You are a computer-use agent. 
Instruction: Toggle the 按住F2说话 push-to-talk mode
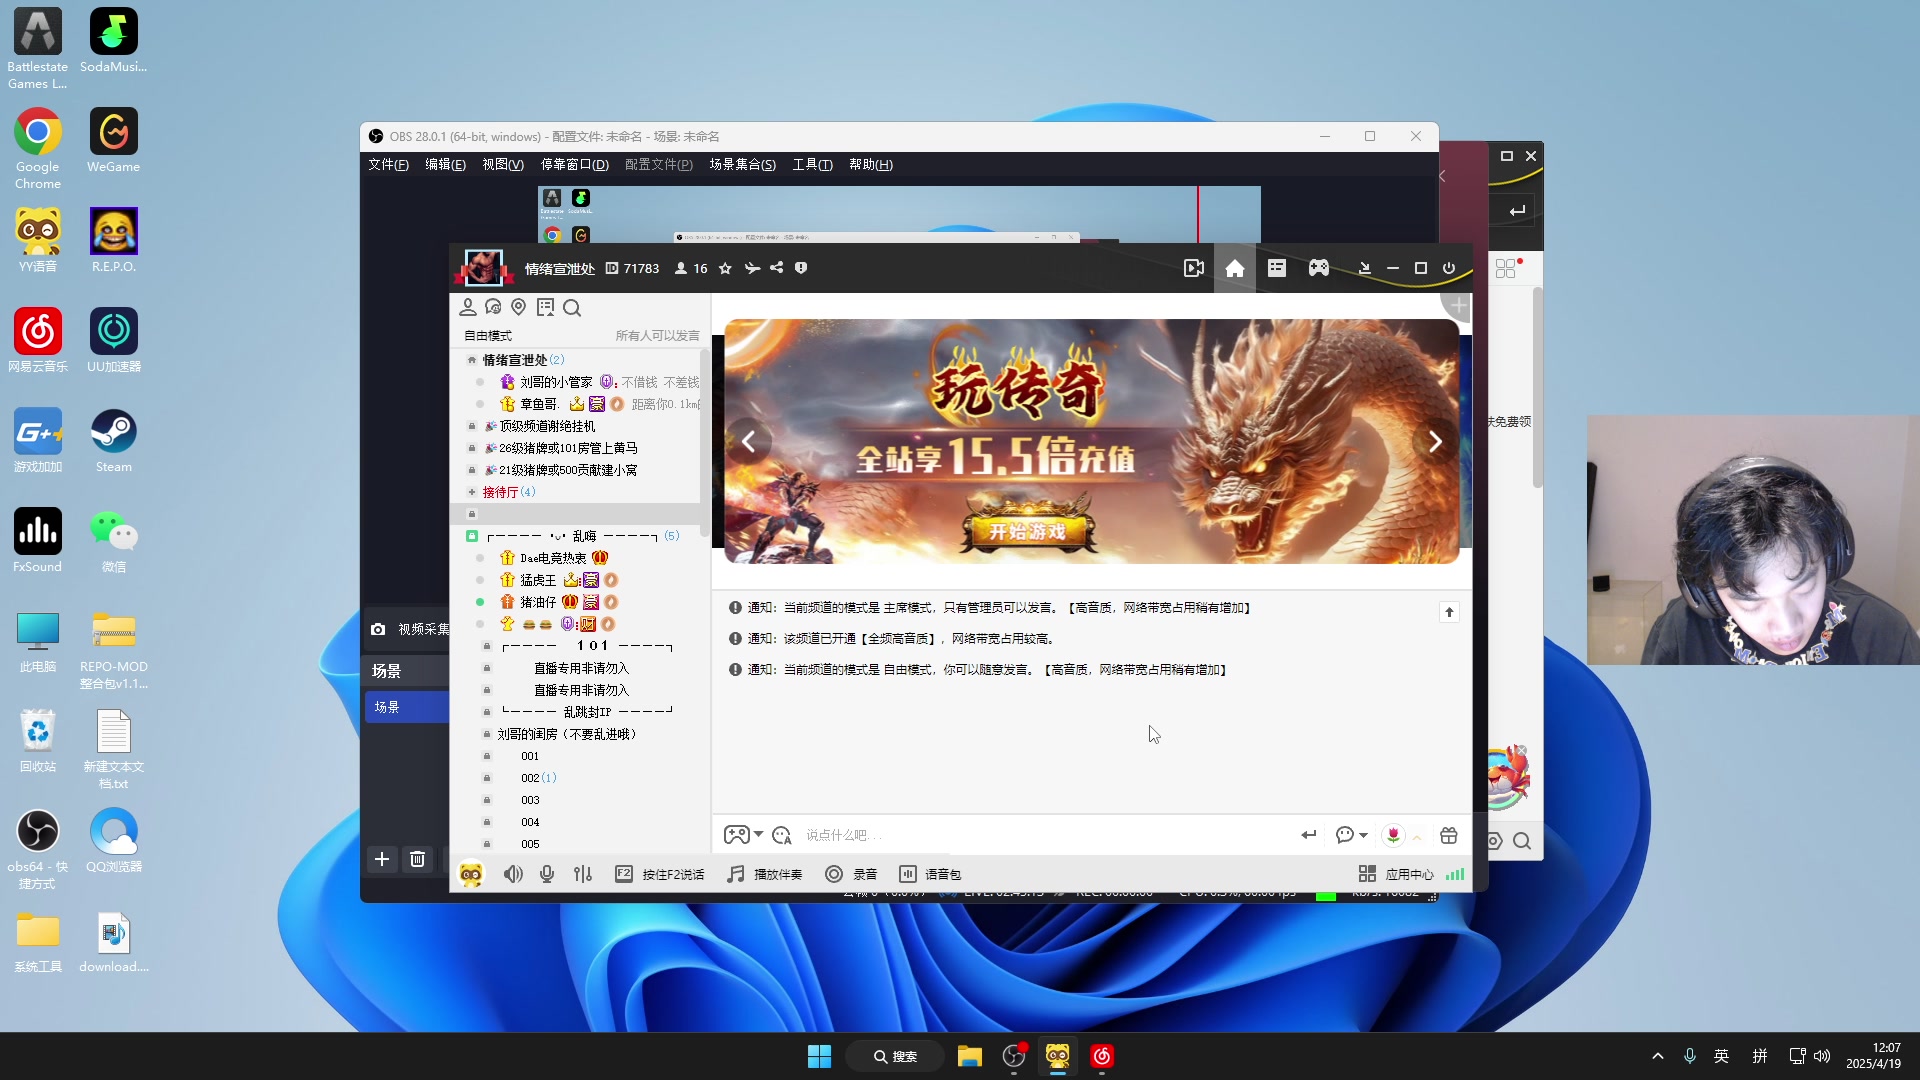[x=660, y=874]
